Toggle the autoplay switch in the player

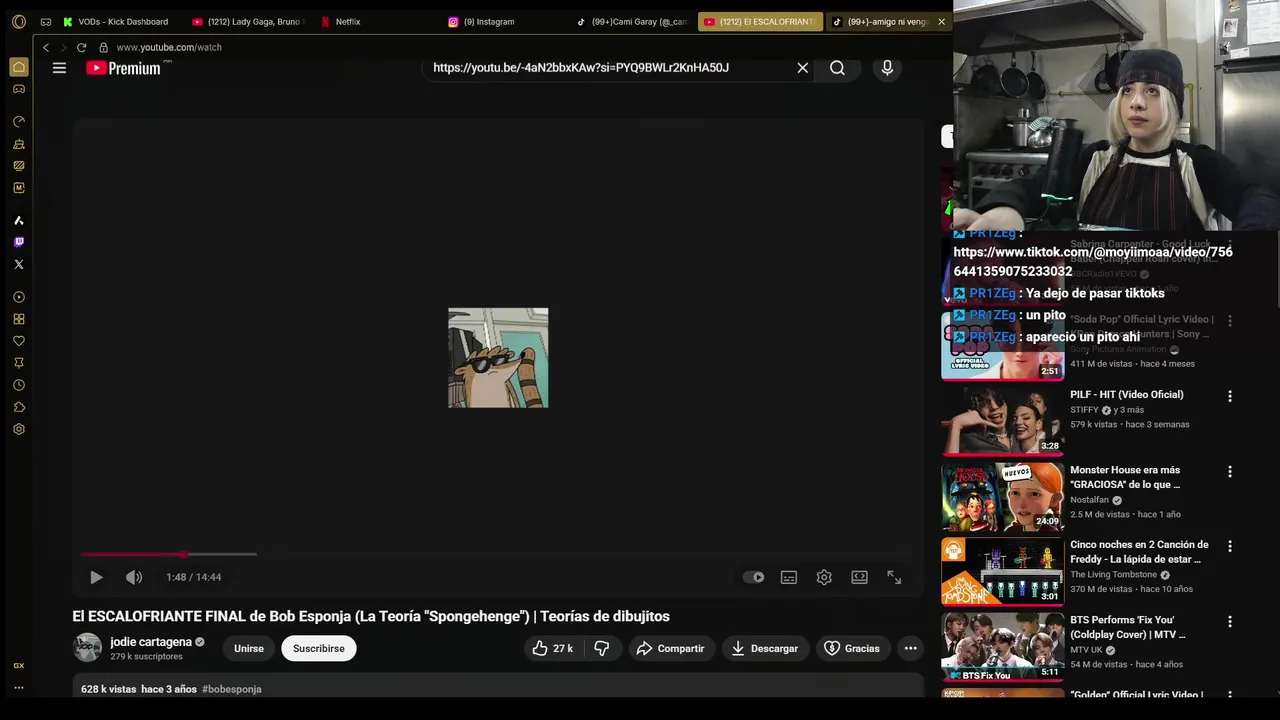pos(754,577)
